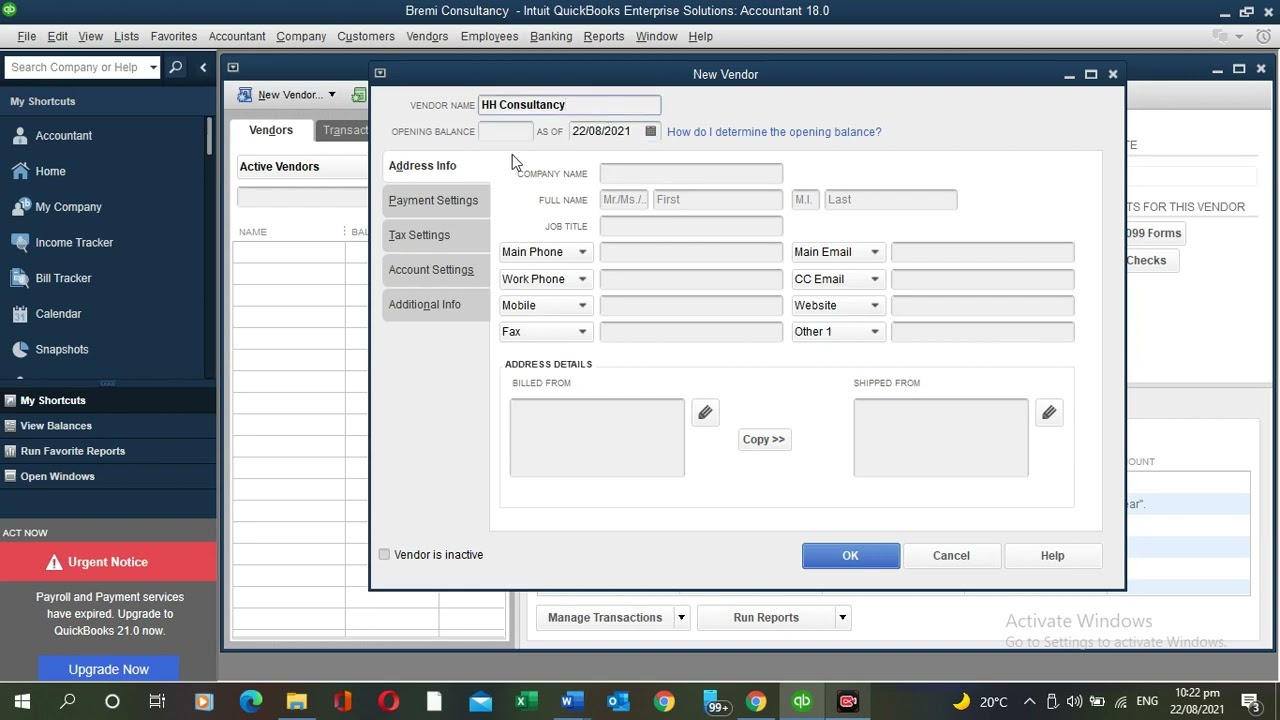This screenshot has width=1280, height=720.
Task: Click the Opening Balance field
Action: tap(505, 132)
